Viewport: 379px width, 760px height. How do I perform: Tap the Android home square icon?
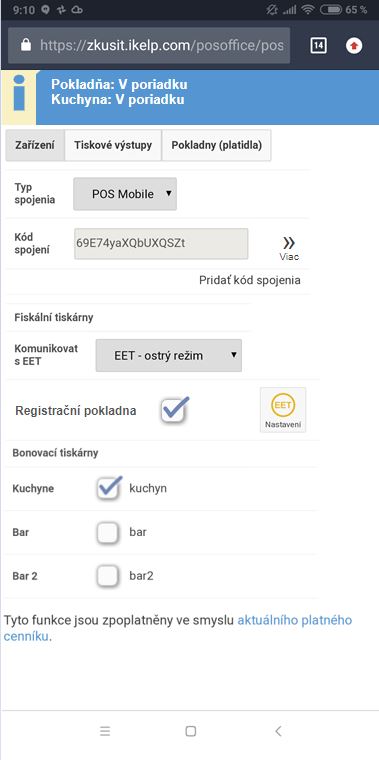[190, 731]
